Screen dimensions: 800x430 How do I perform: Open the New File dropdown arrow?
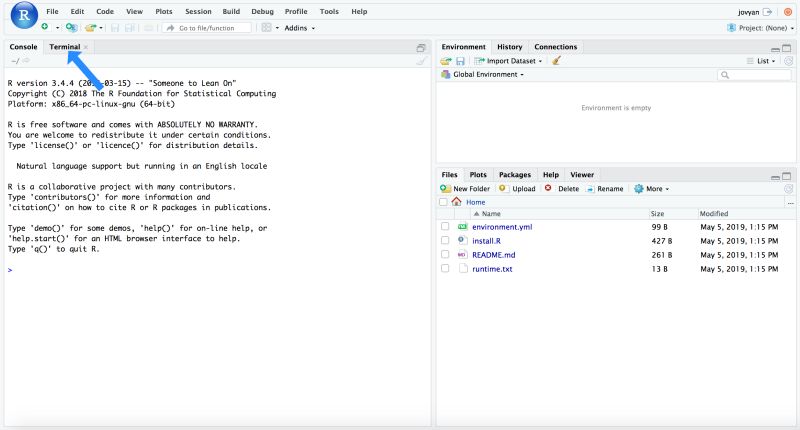[57, 28]
